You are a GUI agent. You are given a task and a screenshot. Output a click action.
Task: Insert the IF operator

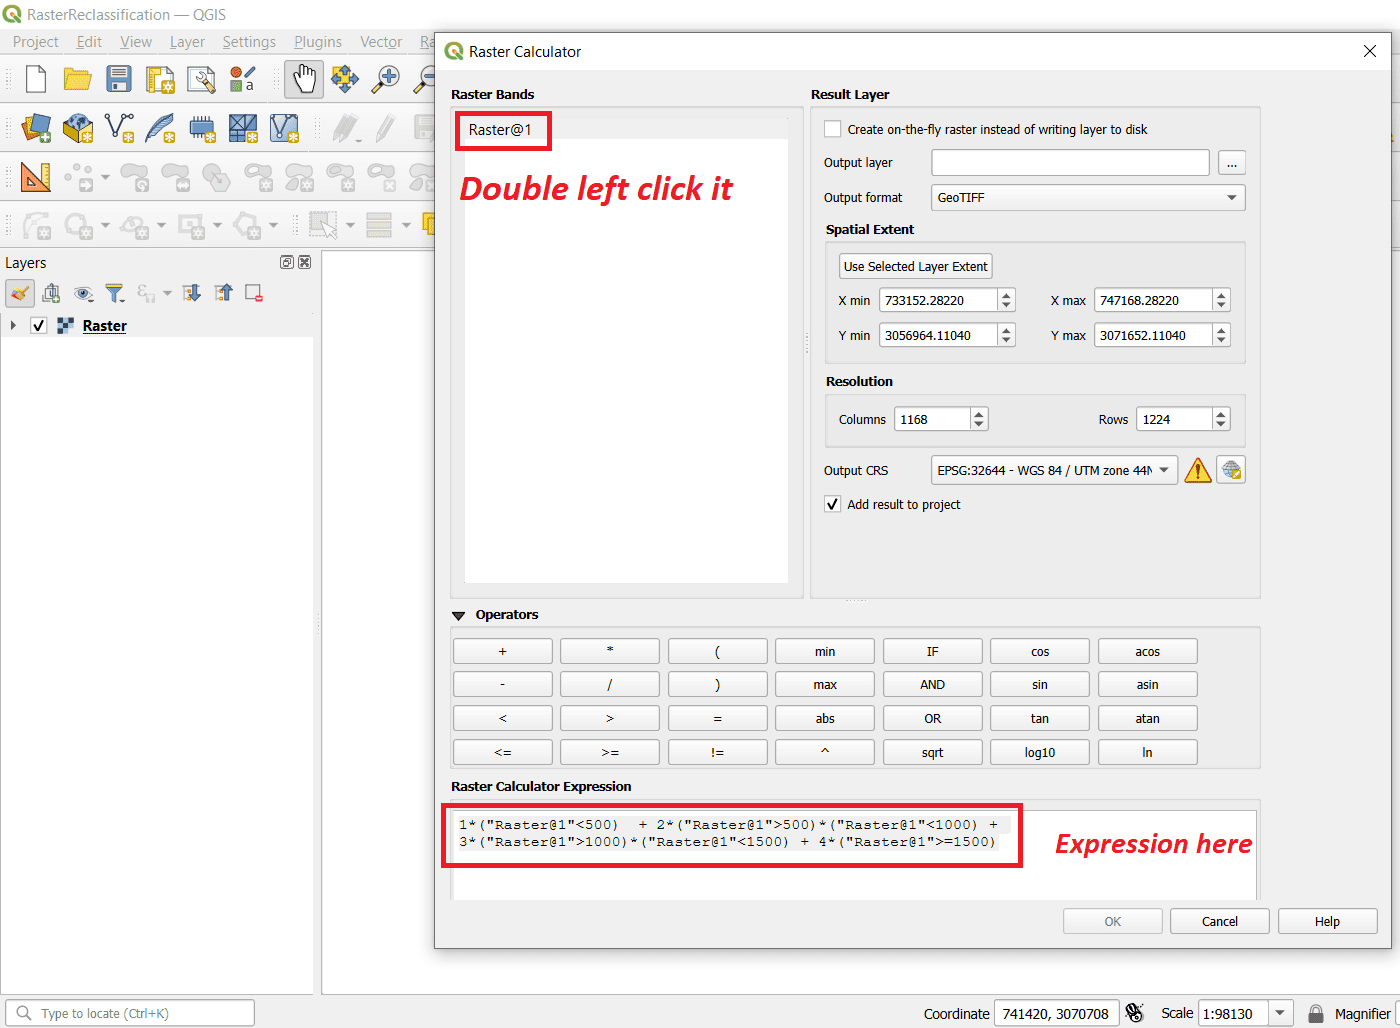(x=931, y=650)
